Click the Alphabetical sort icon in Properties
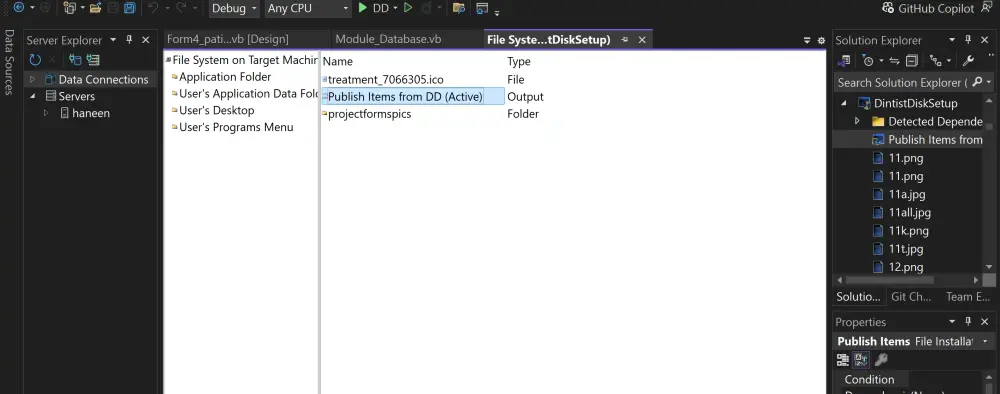The height and width of the screenshot is (394, 1000). 861,360
